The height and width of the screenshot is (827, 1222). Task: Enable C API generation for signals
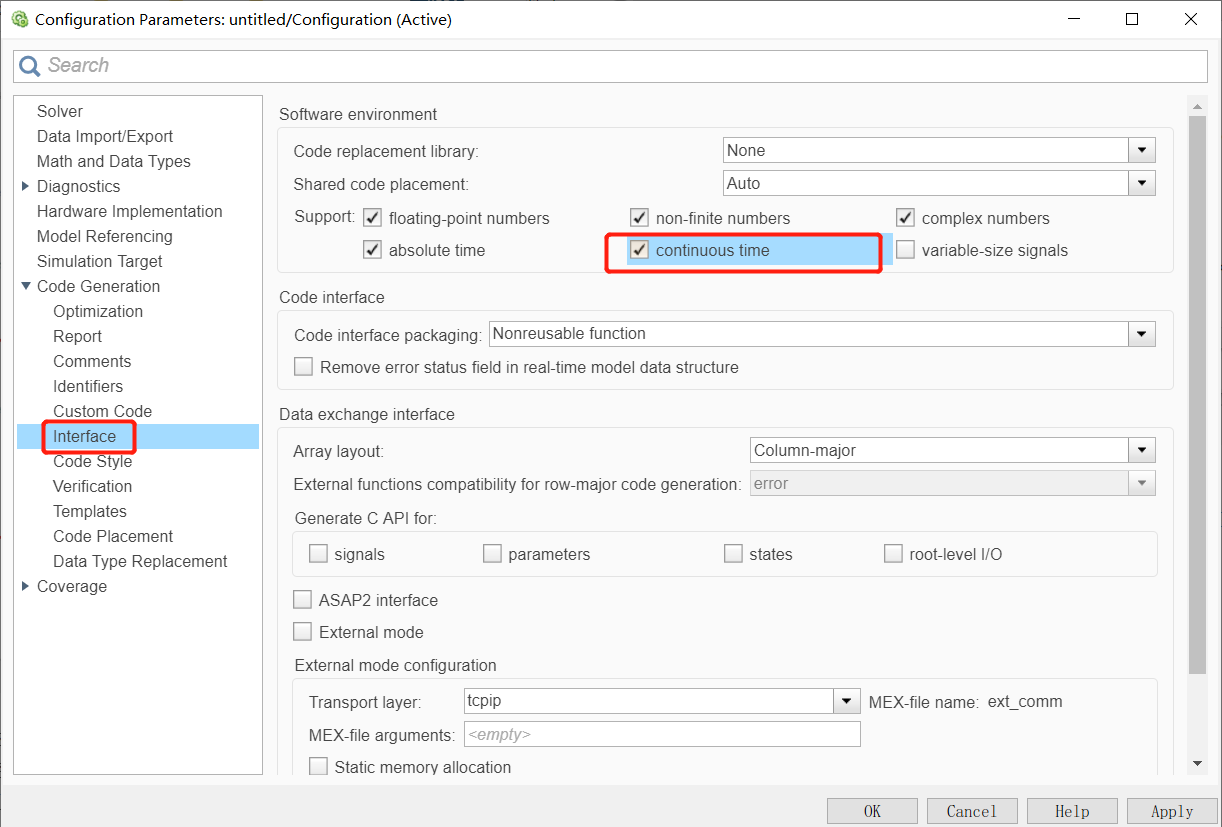pyautogui.click(x=319, y=554)
